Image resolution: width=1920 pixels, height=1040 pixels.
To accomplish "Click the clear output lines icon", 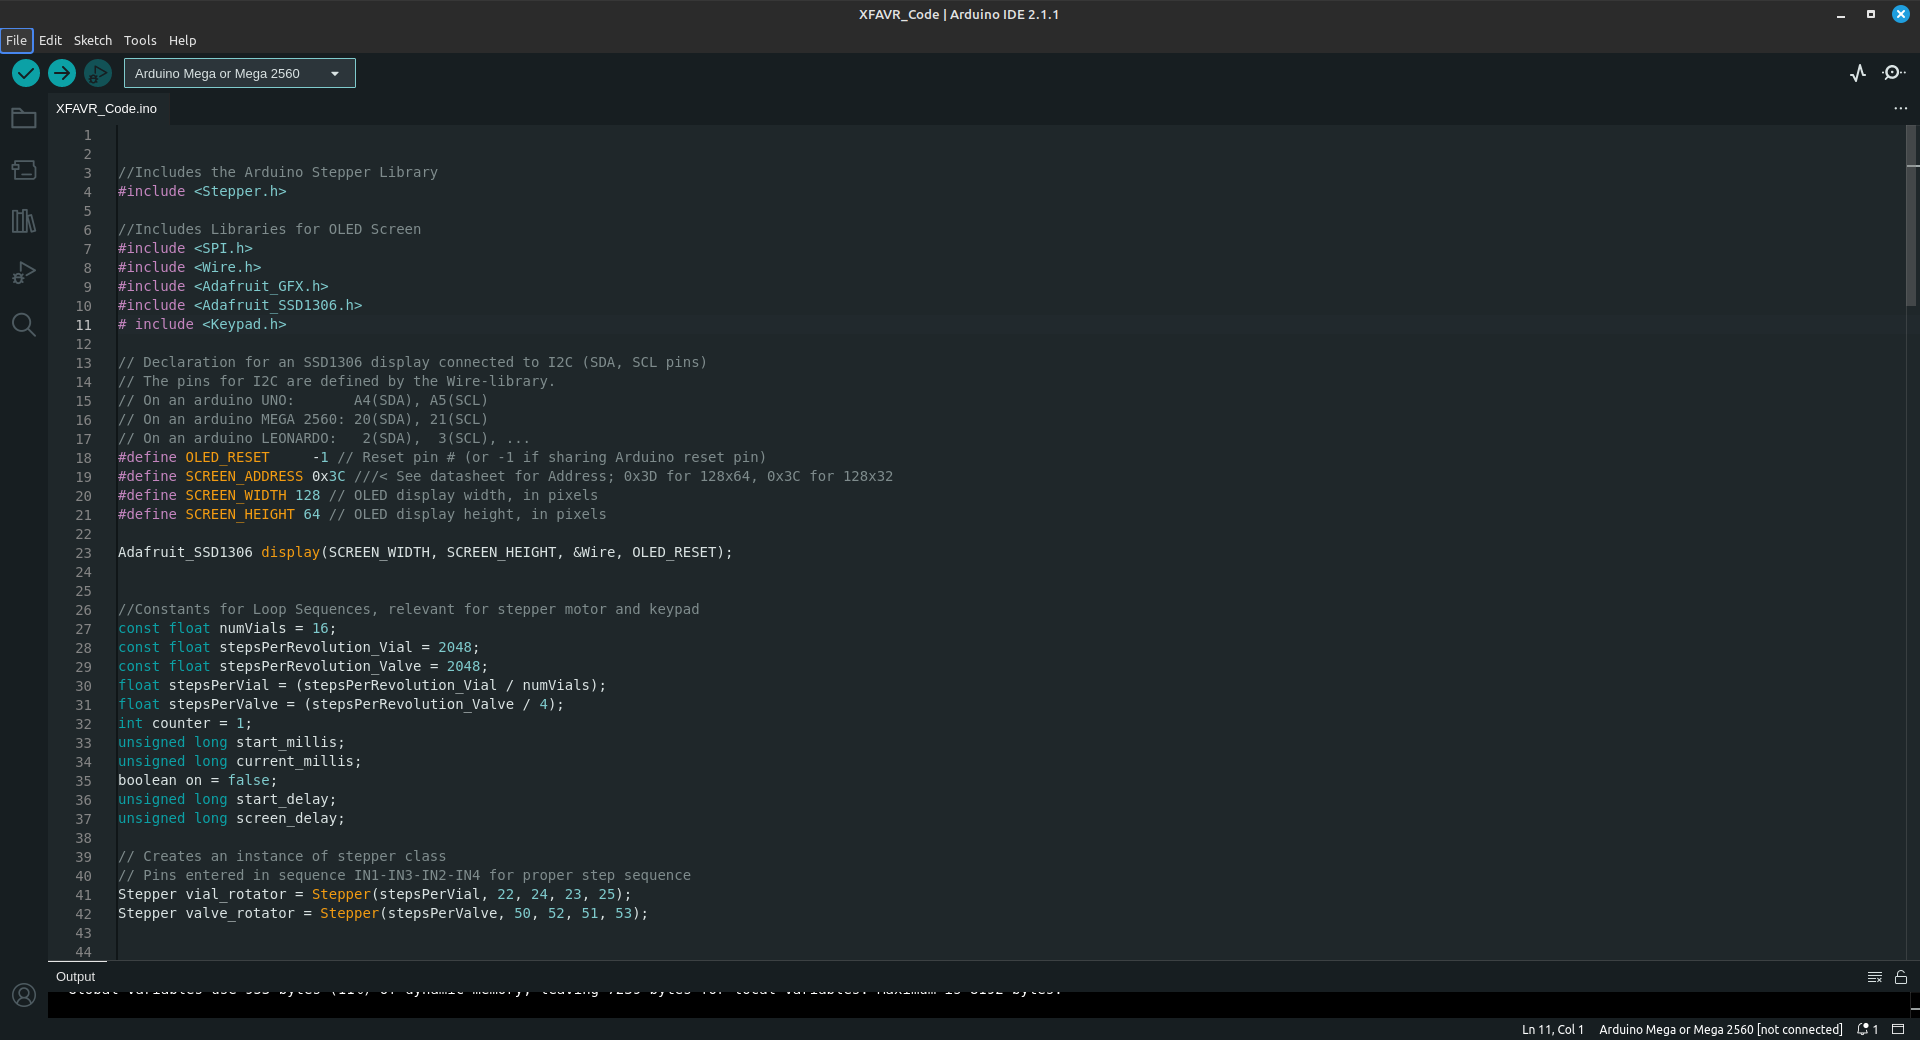I will [1875, 977].
